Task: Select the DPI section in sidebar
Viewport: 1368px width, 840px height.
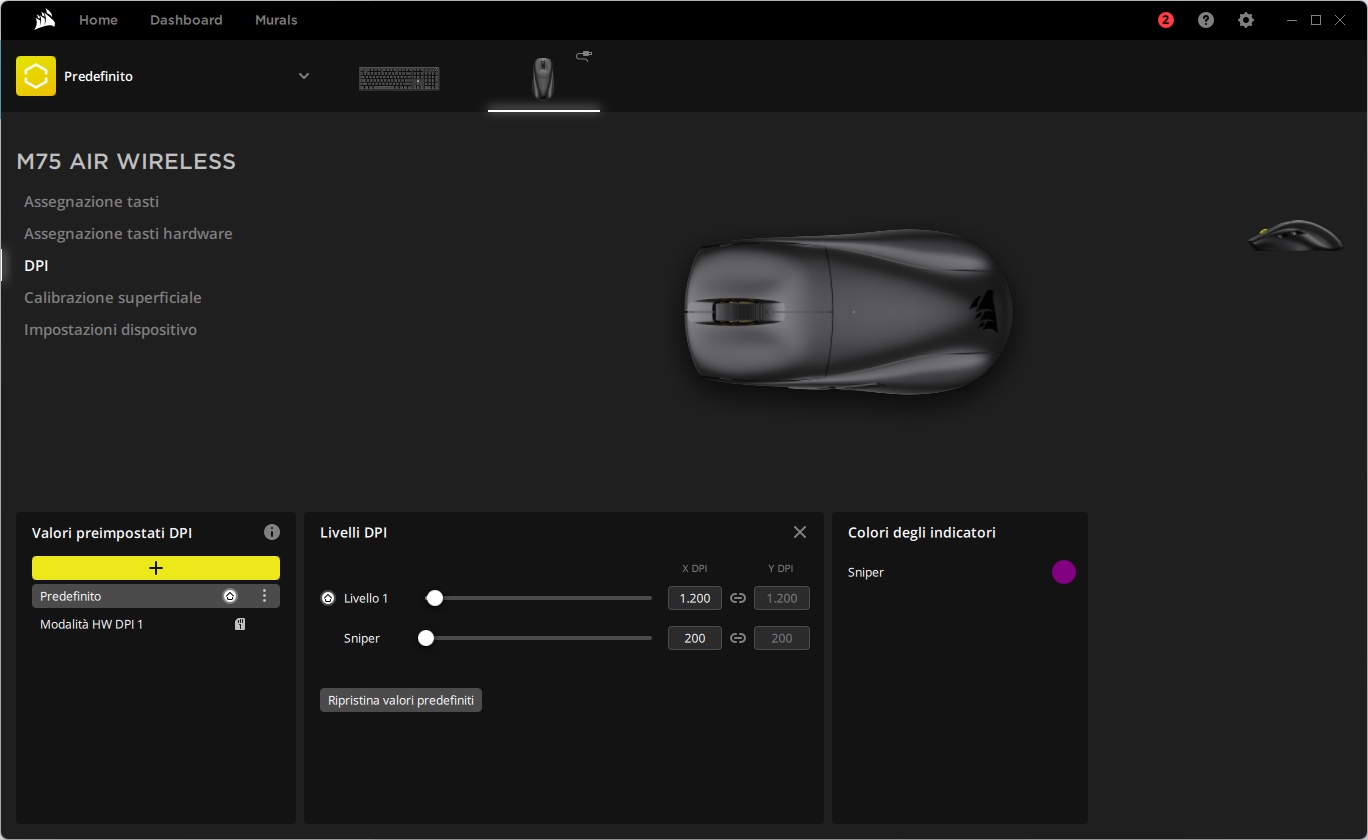Action: [36, 266]
